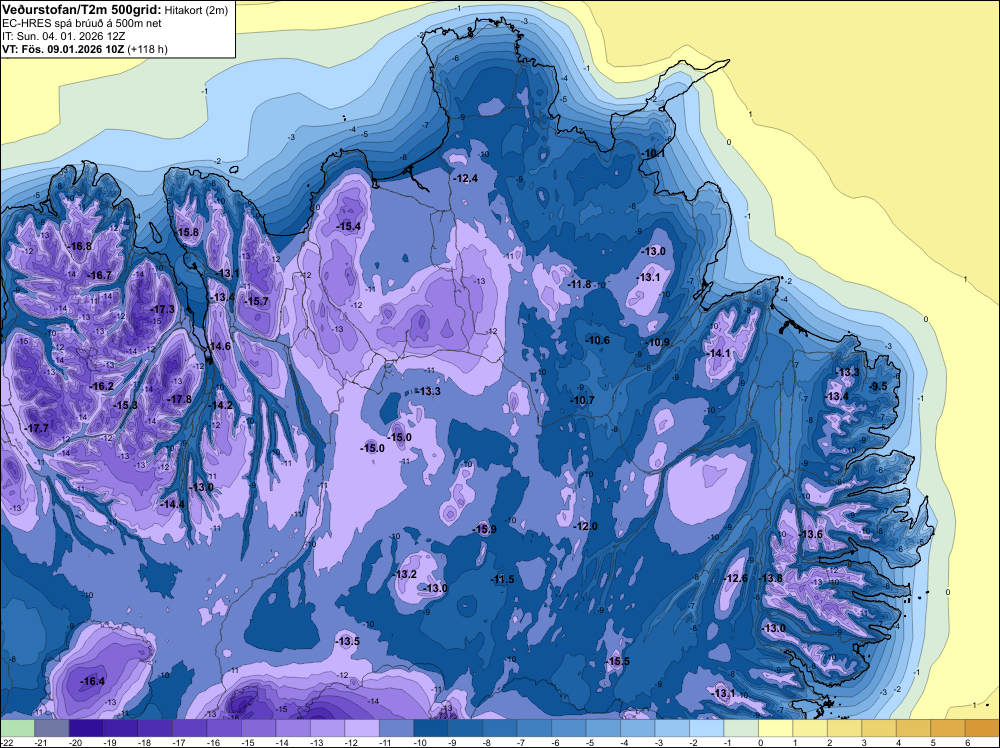1000x748 pixels.
Task: Select the pale blue legend swatch labeled -2
Action: [706, 728]
